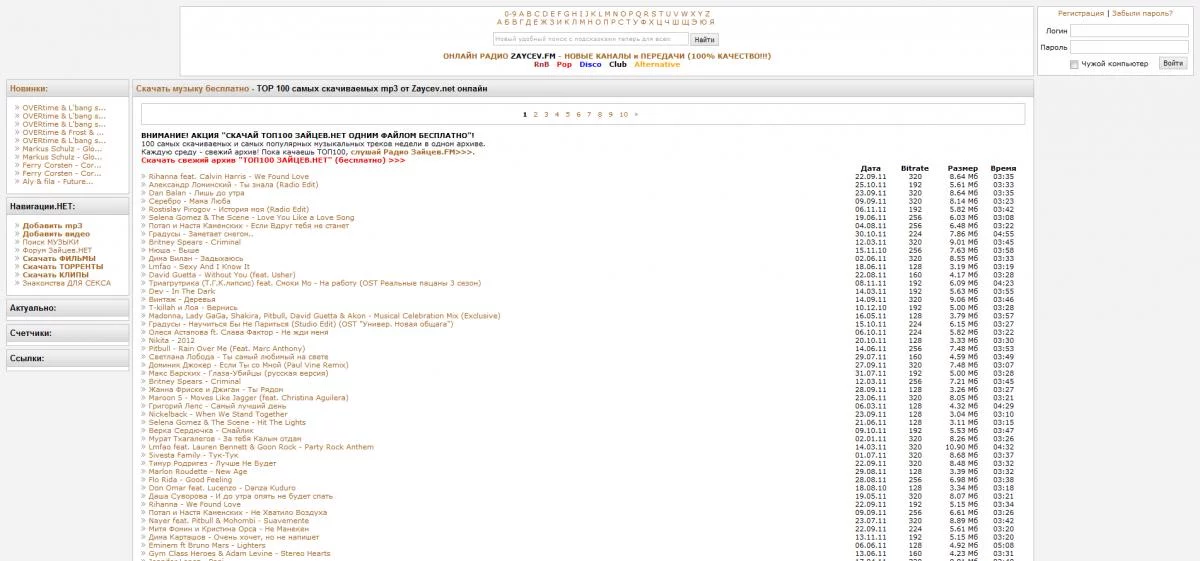The width and height of the screenshot is (1200, 561).
Task: Select the RnB radio channel
Action: (x=541, y=64)
